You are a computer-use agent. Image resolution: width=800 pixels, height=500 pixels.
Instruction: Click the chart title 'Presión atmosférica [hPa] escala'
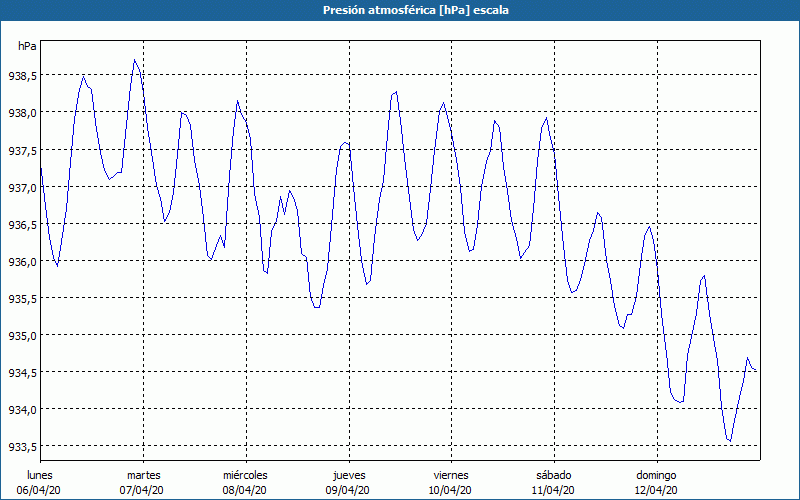coord(416,10)
